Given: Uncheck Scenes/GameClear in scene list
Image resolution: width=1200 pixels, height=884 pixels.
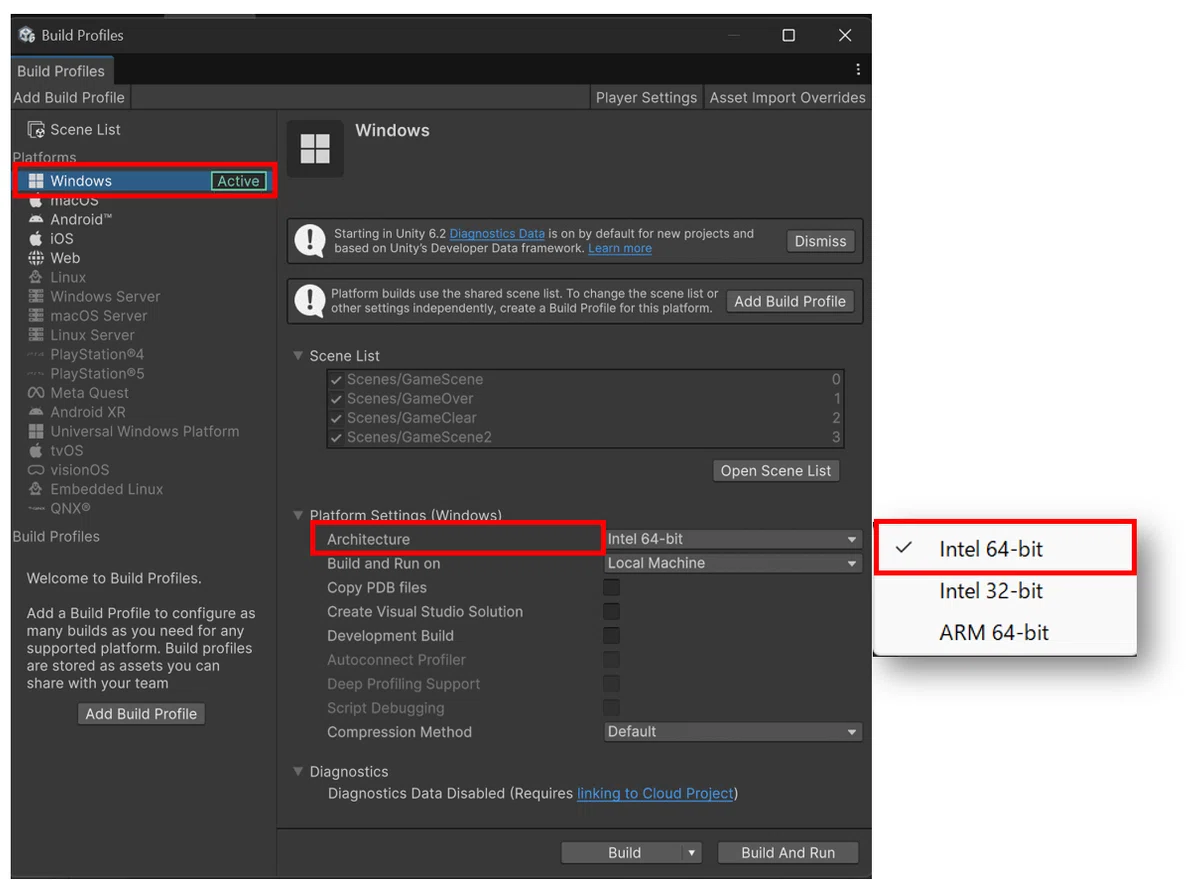Looking at the screenshot, I should (337, 418).
